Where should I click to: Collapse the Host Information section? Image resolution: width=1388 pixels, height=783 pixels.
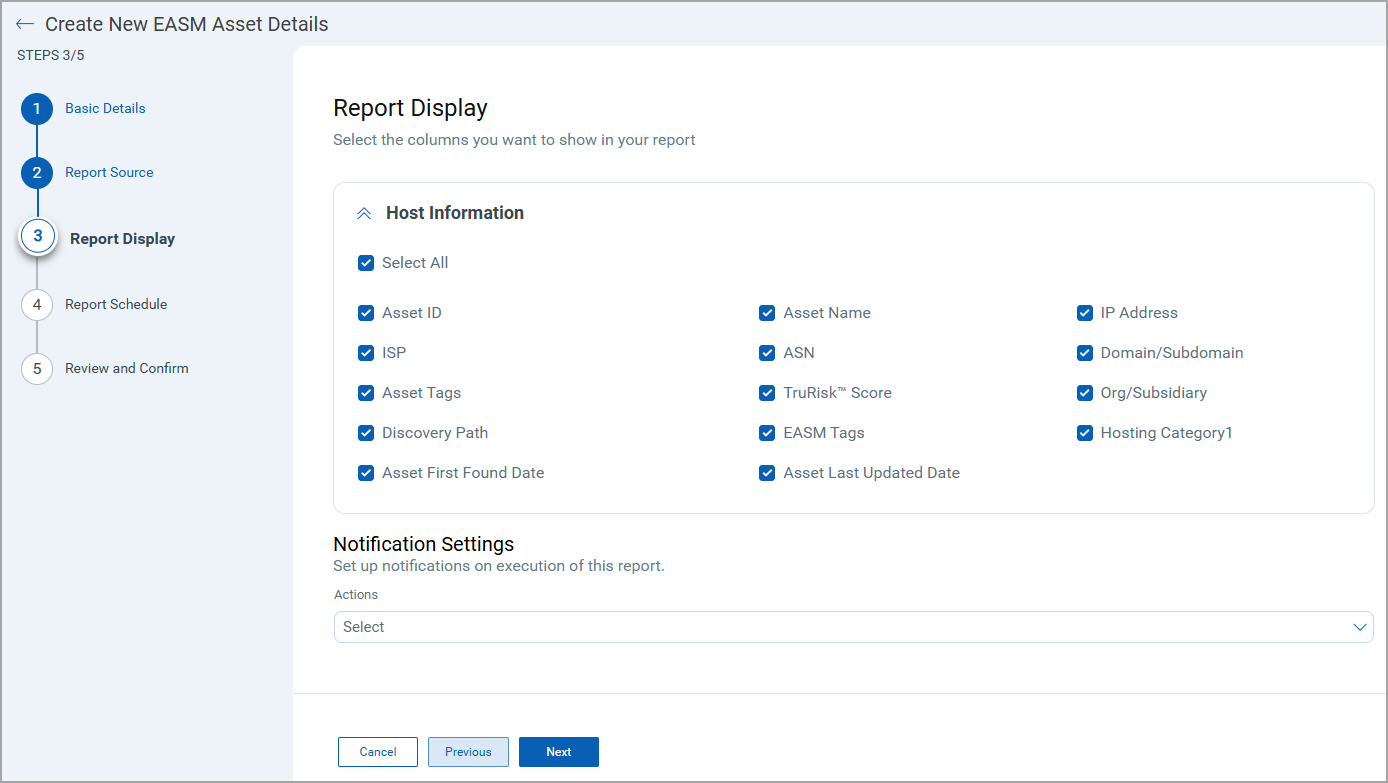click(365, 213)
